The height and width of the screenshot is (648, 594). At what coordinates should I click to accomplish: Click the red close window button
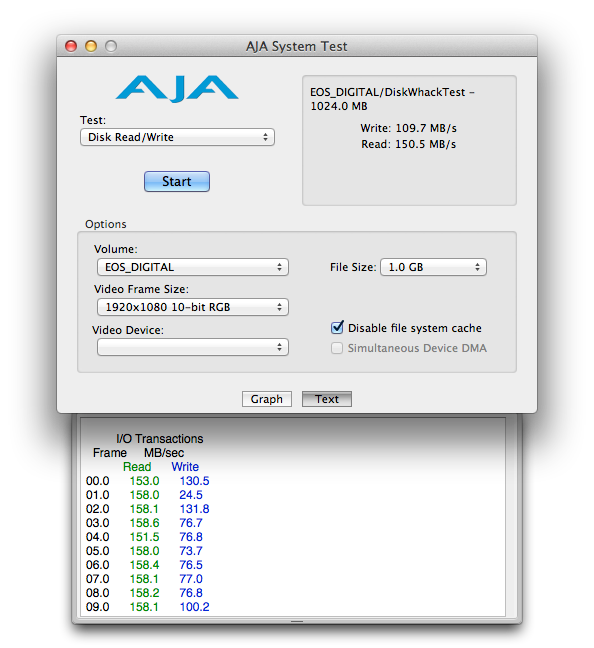(71, 46)
